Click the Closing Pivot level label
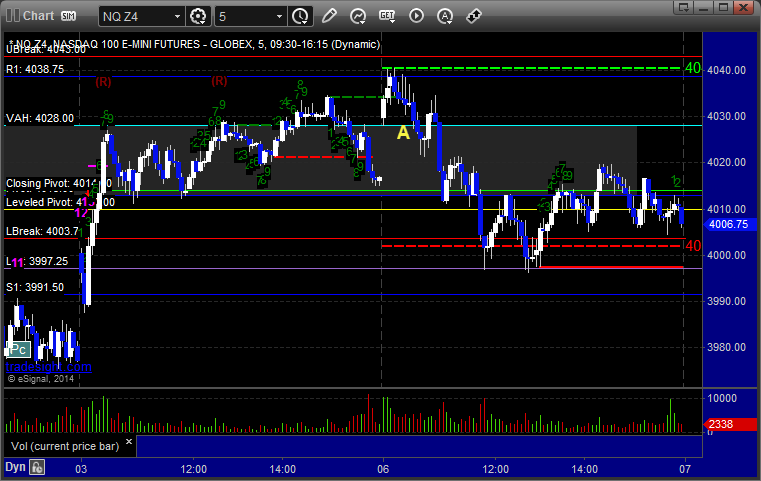Viewport: 761px width, 481px height. coord(59,183)
